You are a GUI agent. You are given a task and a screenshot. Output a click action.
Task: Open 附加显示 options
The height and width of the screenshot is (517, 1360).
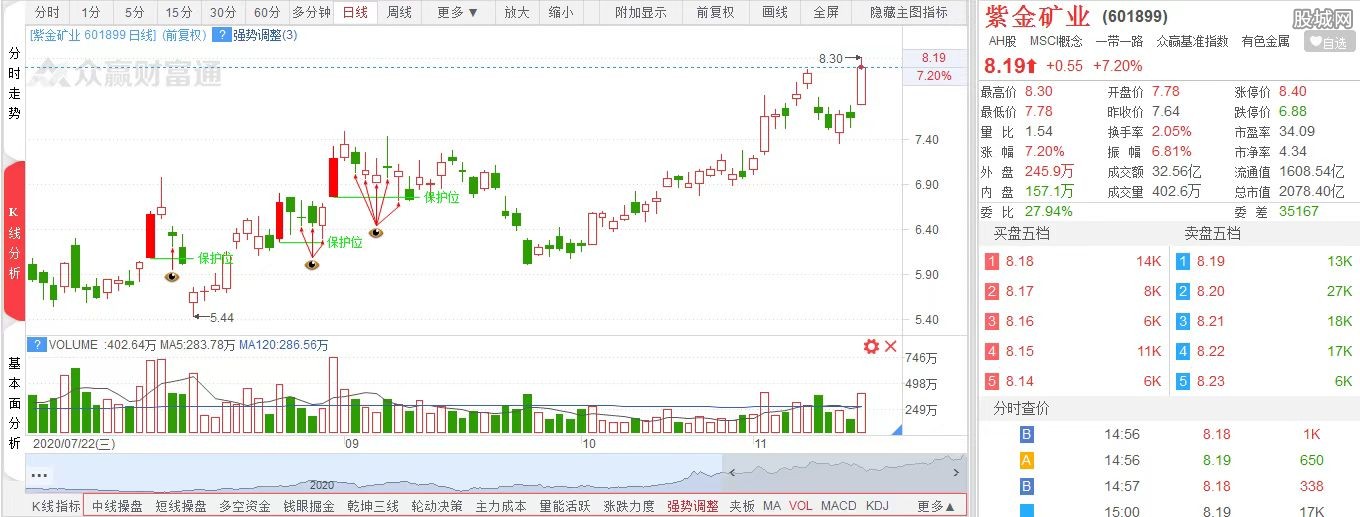(641, 13)
